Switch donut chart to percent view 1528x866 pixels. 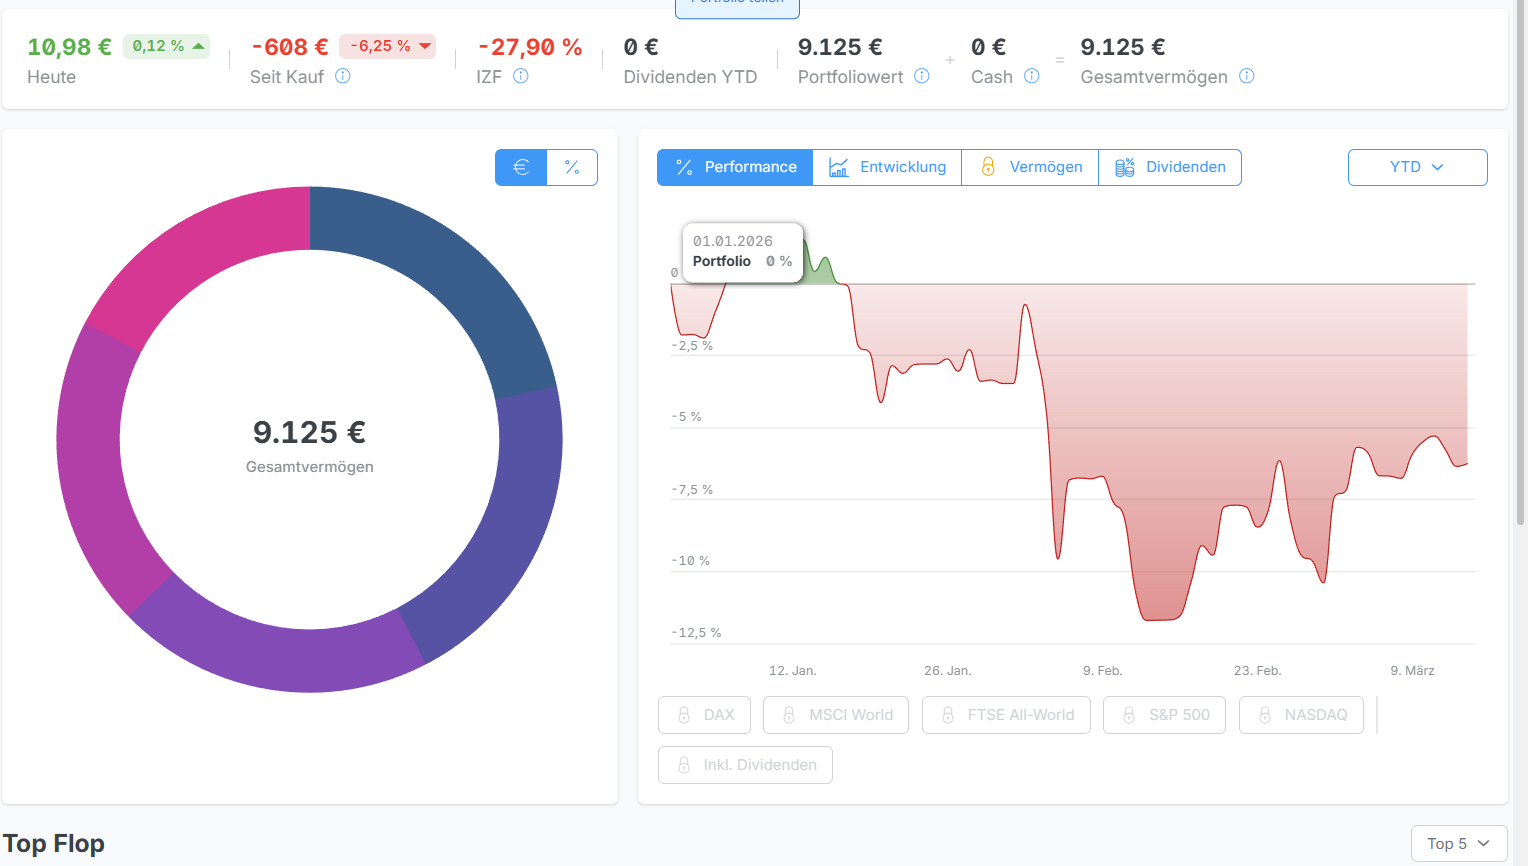[572, 167]
